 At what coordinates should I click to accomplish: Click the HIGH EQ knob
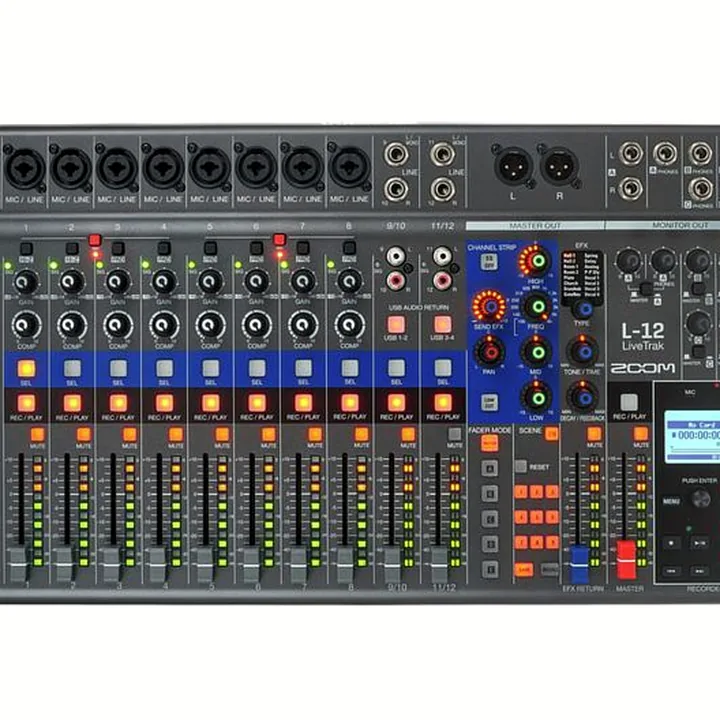tap(538, 261)
